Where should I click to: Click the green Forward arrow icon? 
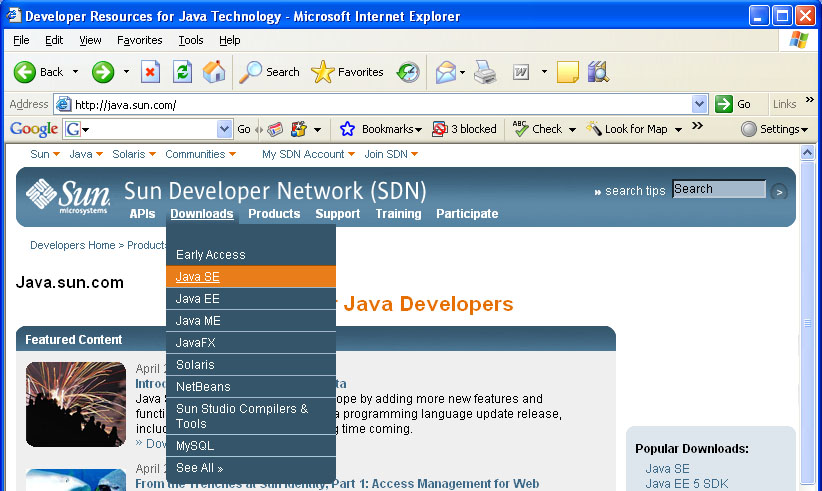[x=103, y=72]
